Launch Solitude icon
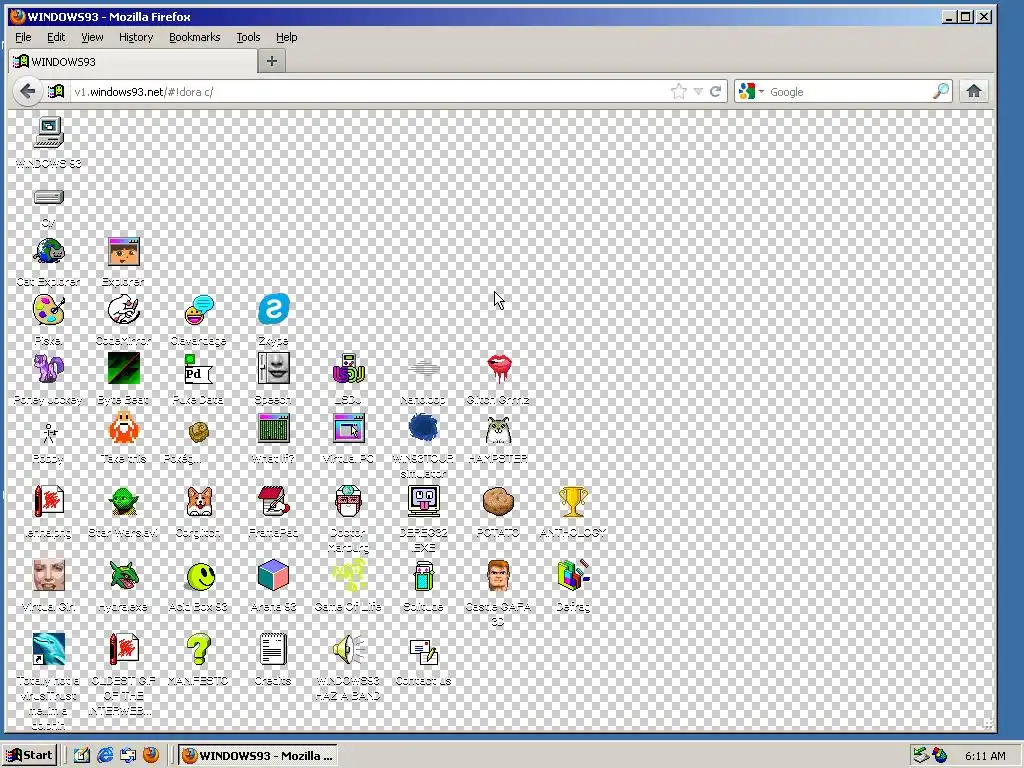This screenshot has height=768, width=1024. (x=423, y=575)
